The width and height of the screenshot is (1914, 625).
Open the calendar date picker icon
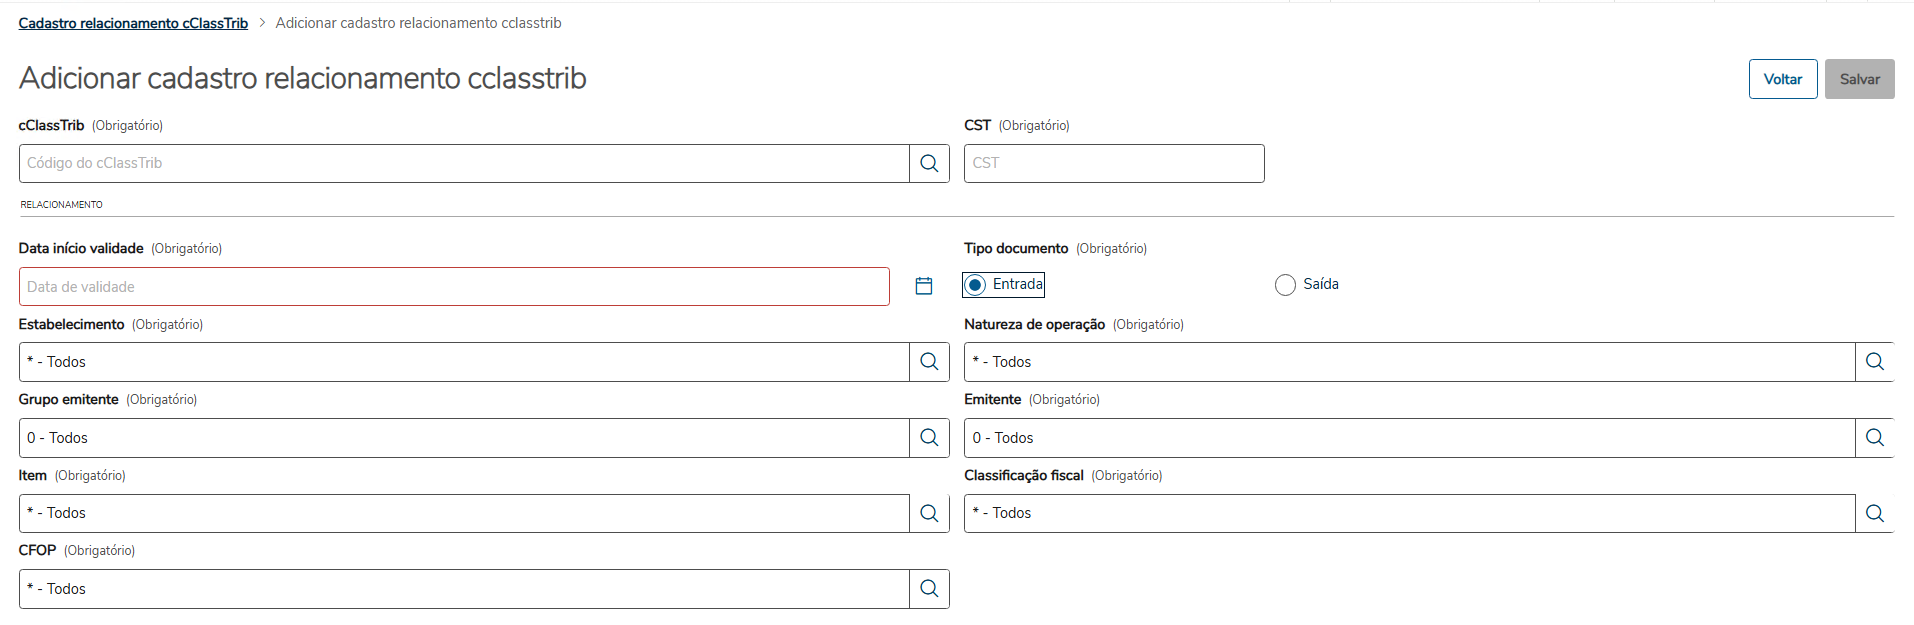click(924, 286)
